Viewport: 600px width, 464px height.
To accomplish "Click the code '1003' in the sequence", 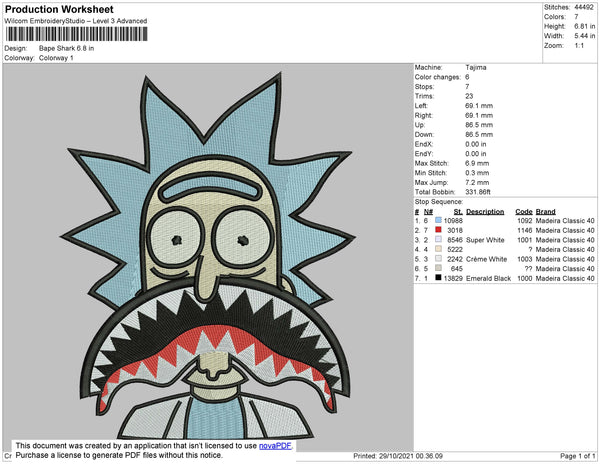I will pyautogui.click(x=525, y=259).
